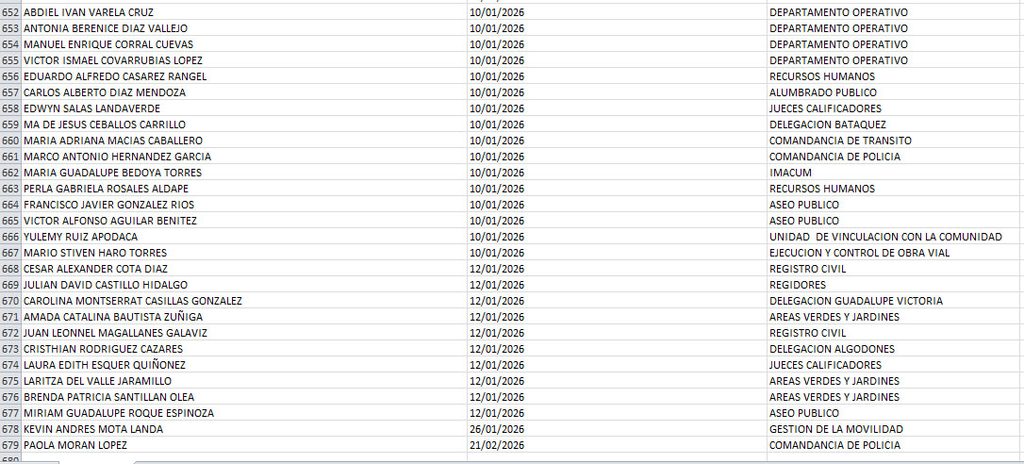1024x464 pixels.
Task: Select the date cell 21/02/2026
Action: [x=617, y=444]
